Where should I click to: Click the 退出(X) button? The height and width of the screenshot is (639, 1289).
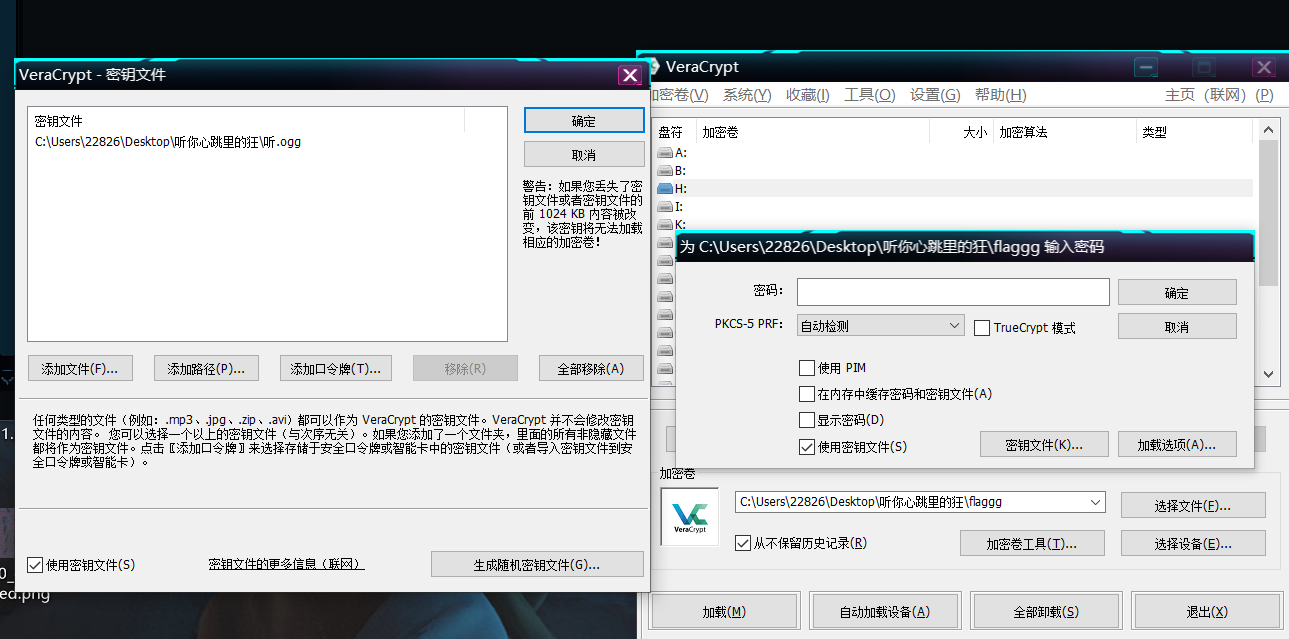click(1207, 611)
